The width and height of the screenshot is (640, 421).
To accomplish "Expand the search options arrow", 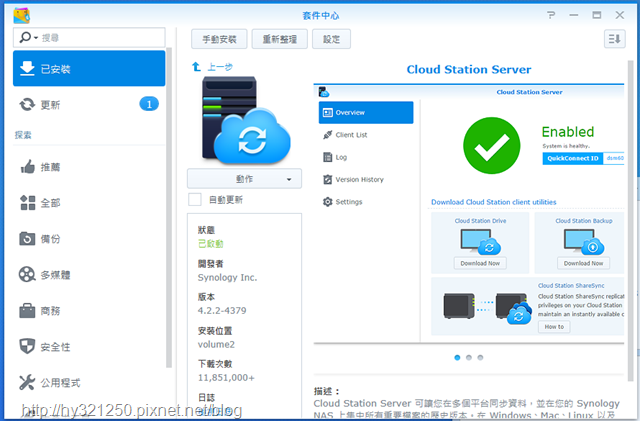I will (36, 38).
